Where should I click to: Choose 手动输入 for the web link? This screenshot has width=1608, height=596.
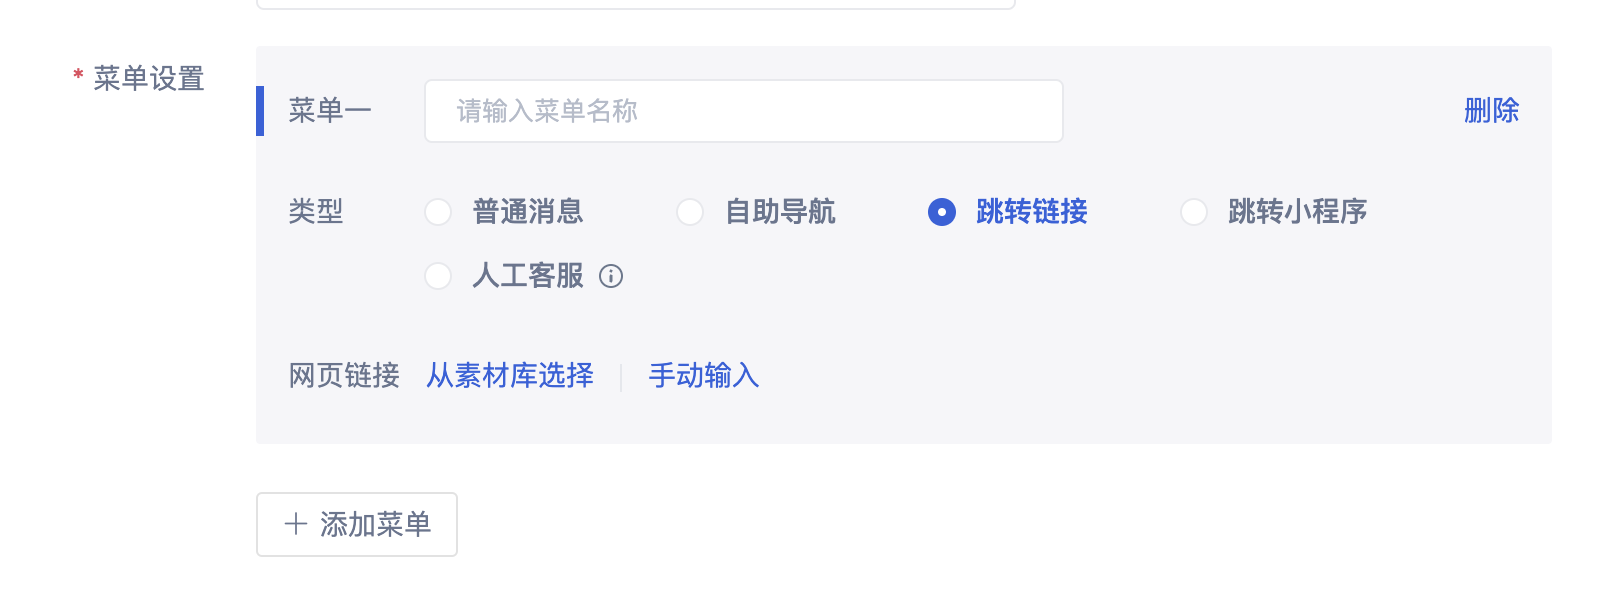coord(704,376)
